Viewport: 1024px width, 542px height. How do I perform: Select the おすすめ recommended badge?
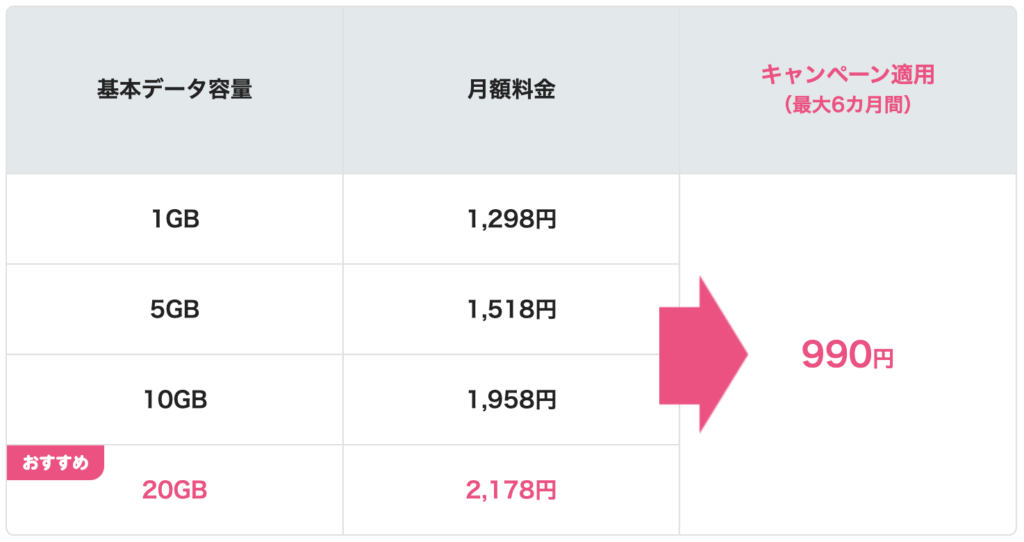point(56,463)
